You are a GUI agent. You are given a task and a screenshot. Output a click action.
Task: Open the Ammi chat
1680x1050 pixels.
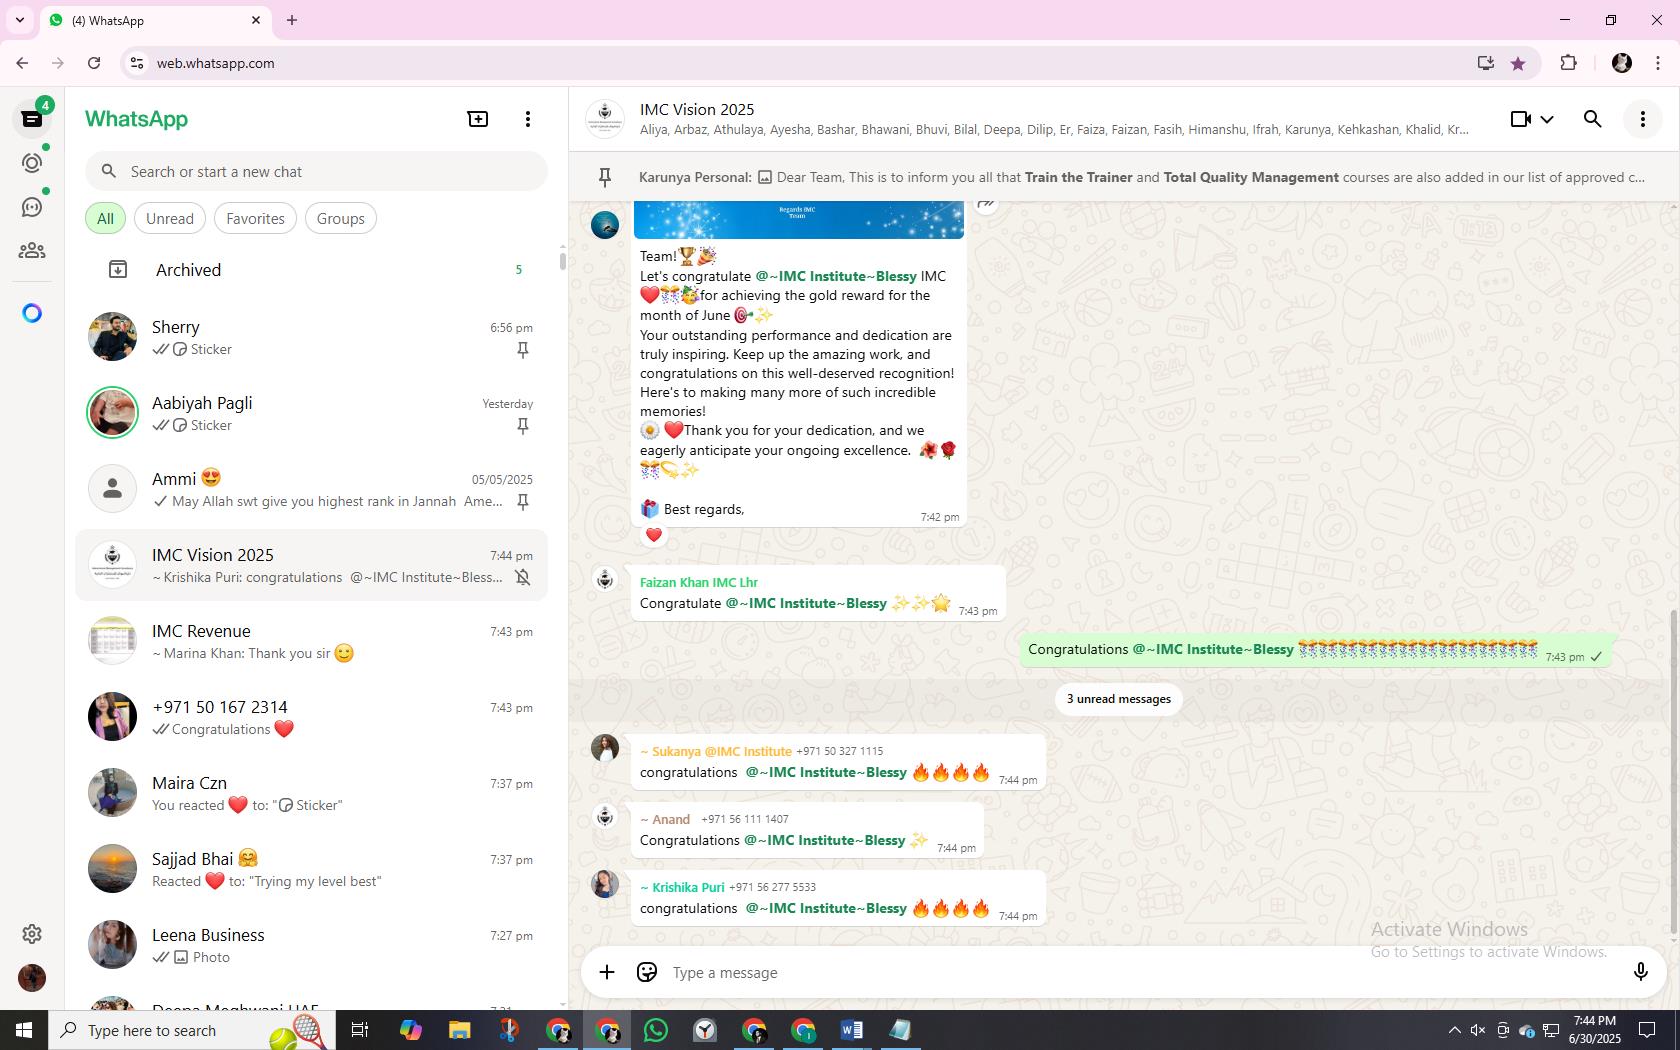312,490
